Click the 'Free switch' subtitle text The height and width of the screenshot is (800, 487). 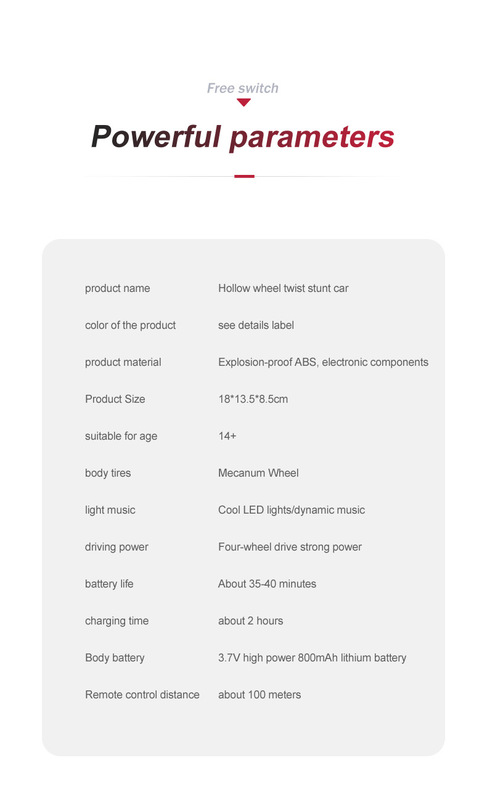coord(243,88)
